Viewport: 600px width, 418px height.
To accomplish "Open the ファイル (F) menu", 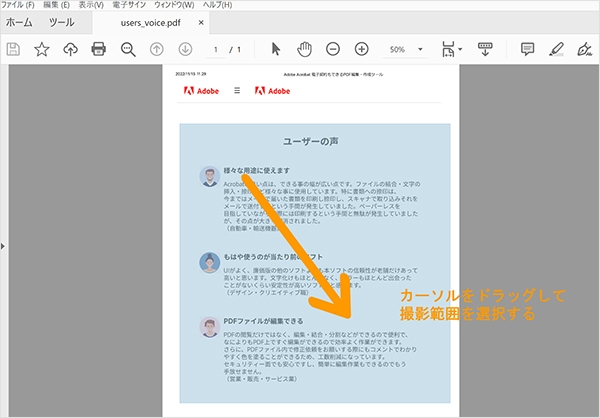I will pyautogui.click(x=19, y=5).
